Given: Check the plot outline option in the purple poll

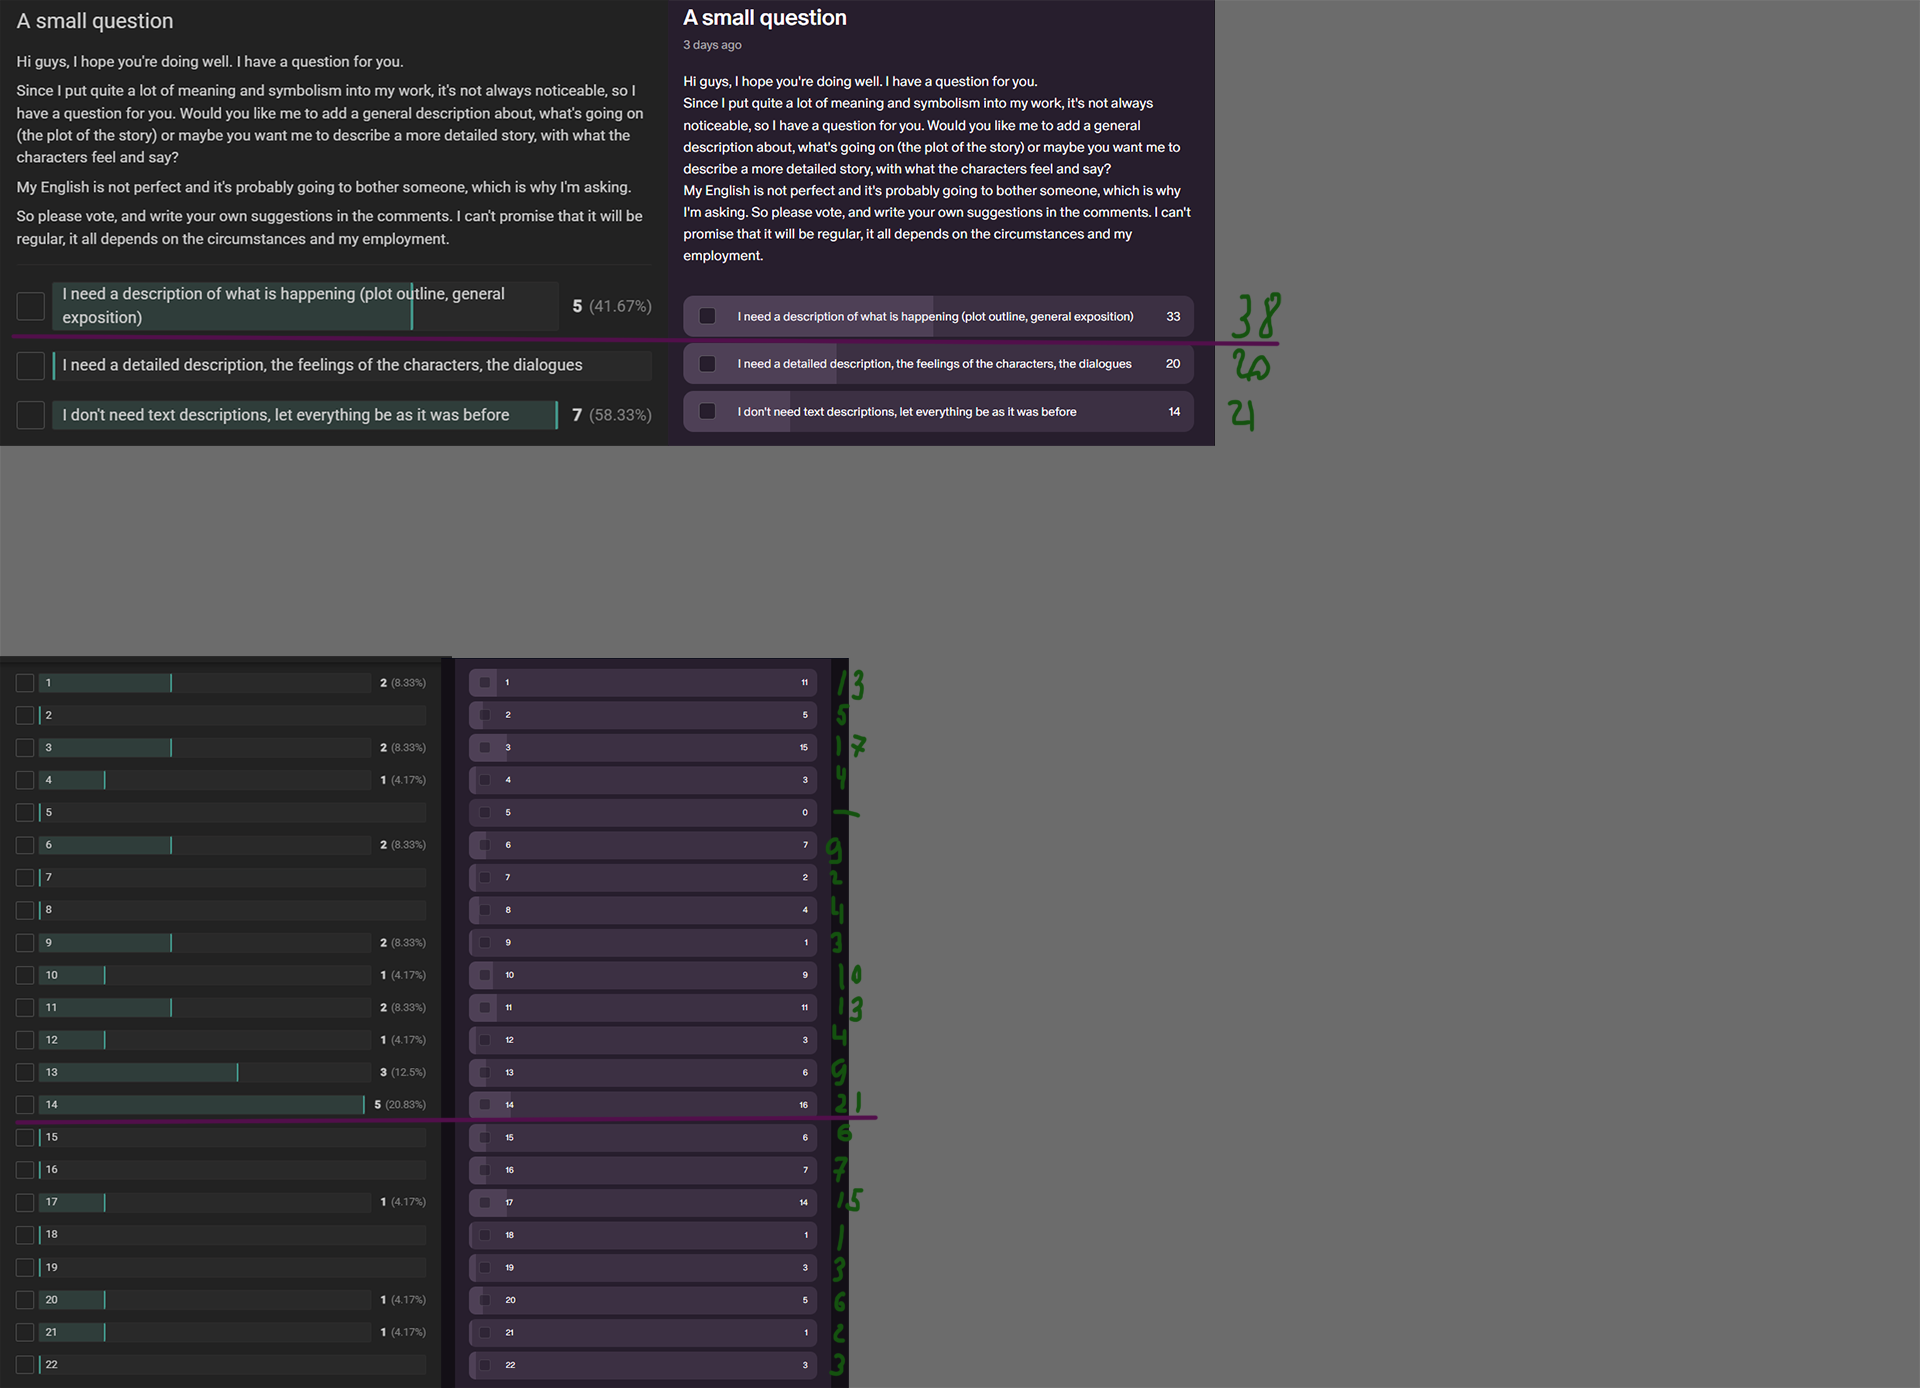Looking at the screenshot, I should pos(707,316).
